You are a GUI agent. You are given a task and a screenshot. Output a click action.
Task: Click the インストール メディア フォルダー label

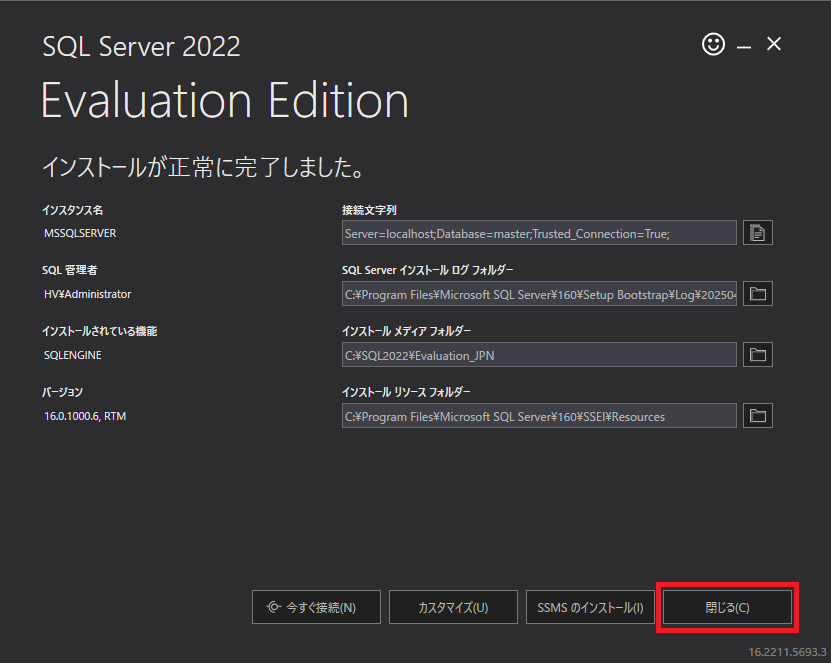click(406, 331)
